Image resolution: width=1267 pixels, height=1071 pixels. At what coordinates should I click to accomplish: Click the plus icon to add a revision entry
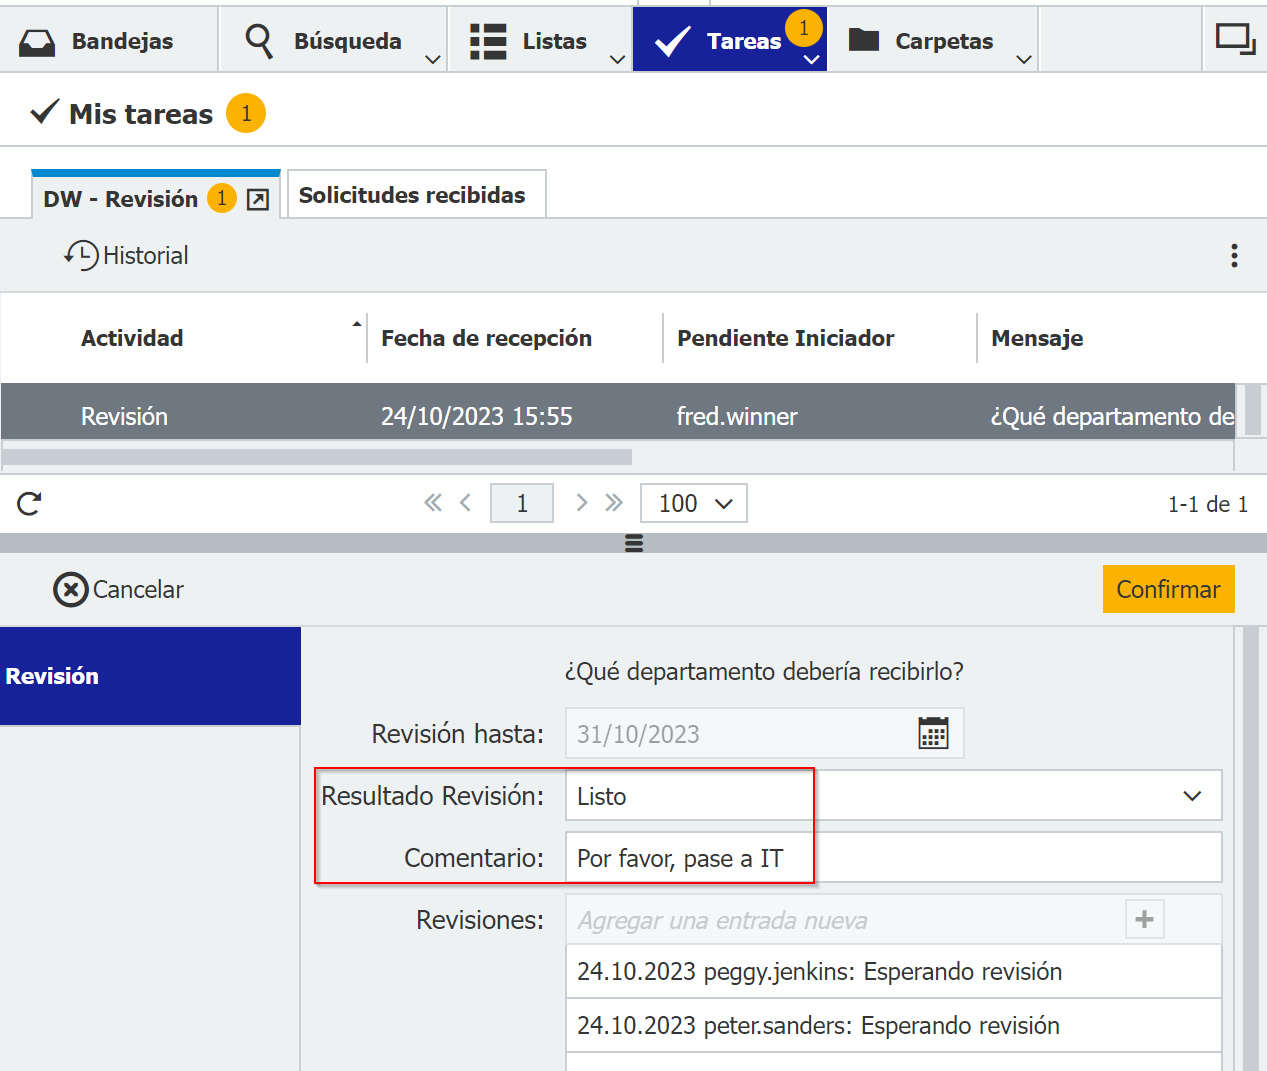point(1143,919)
